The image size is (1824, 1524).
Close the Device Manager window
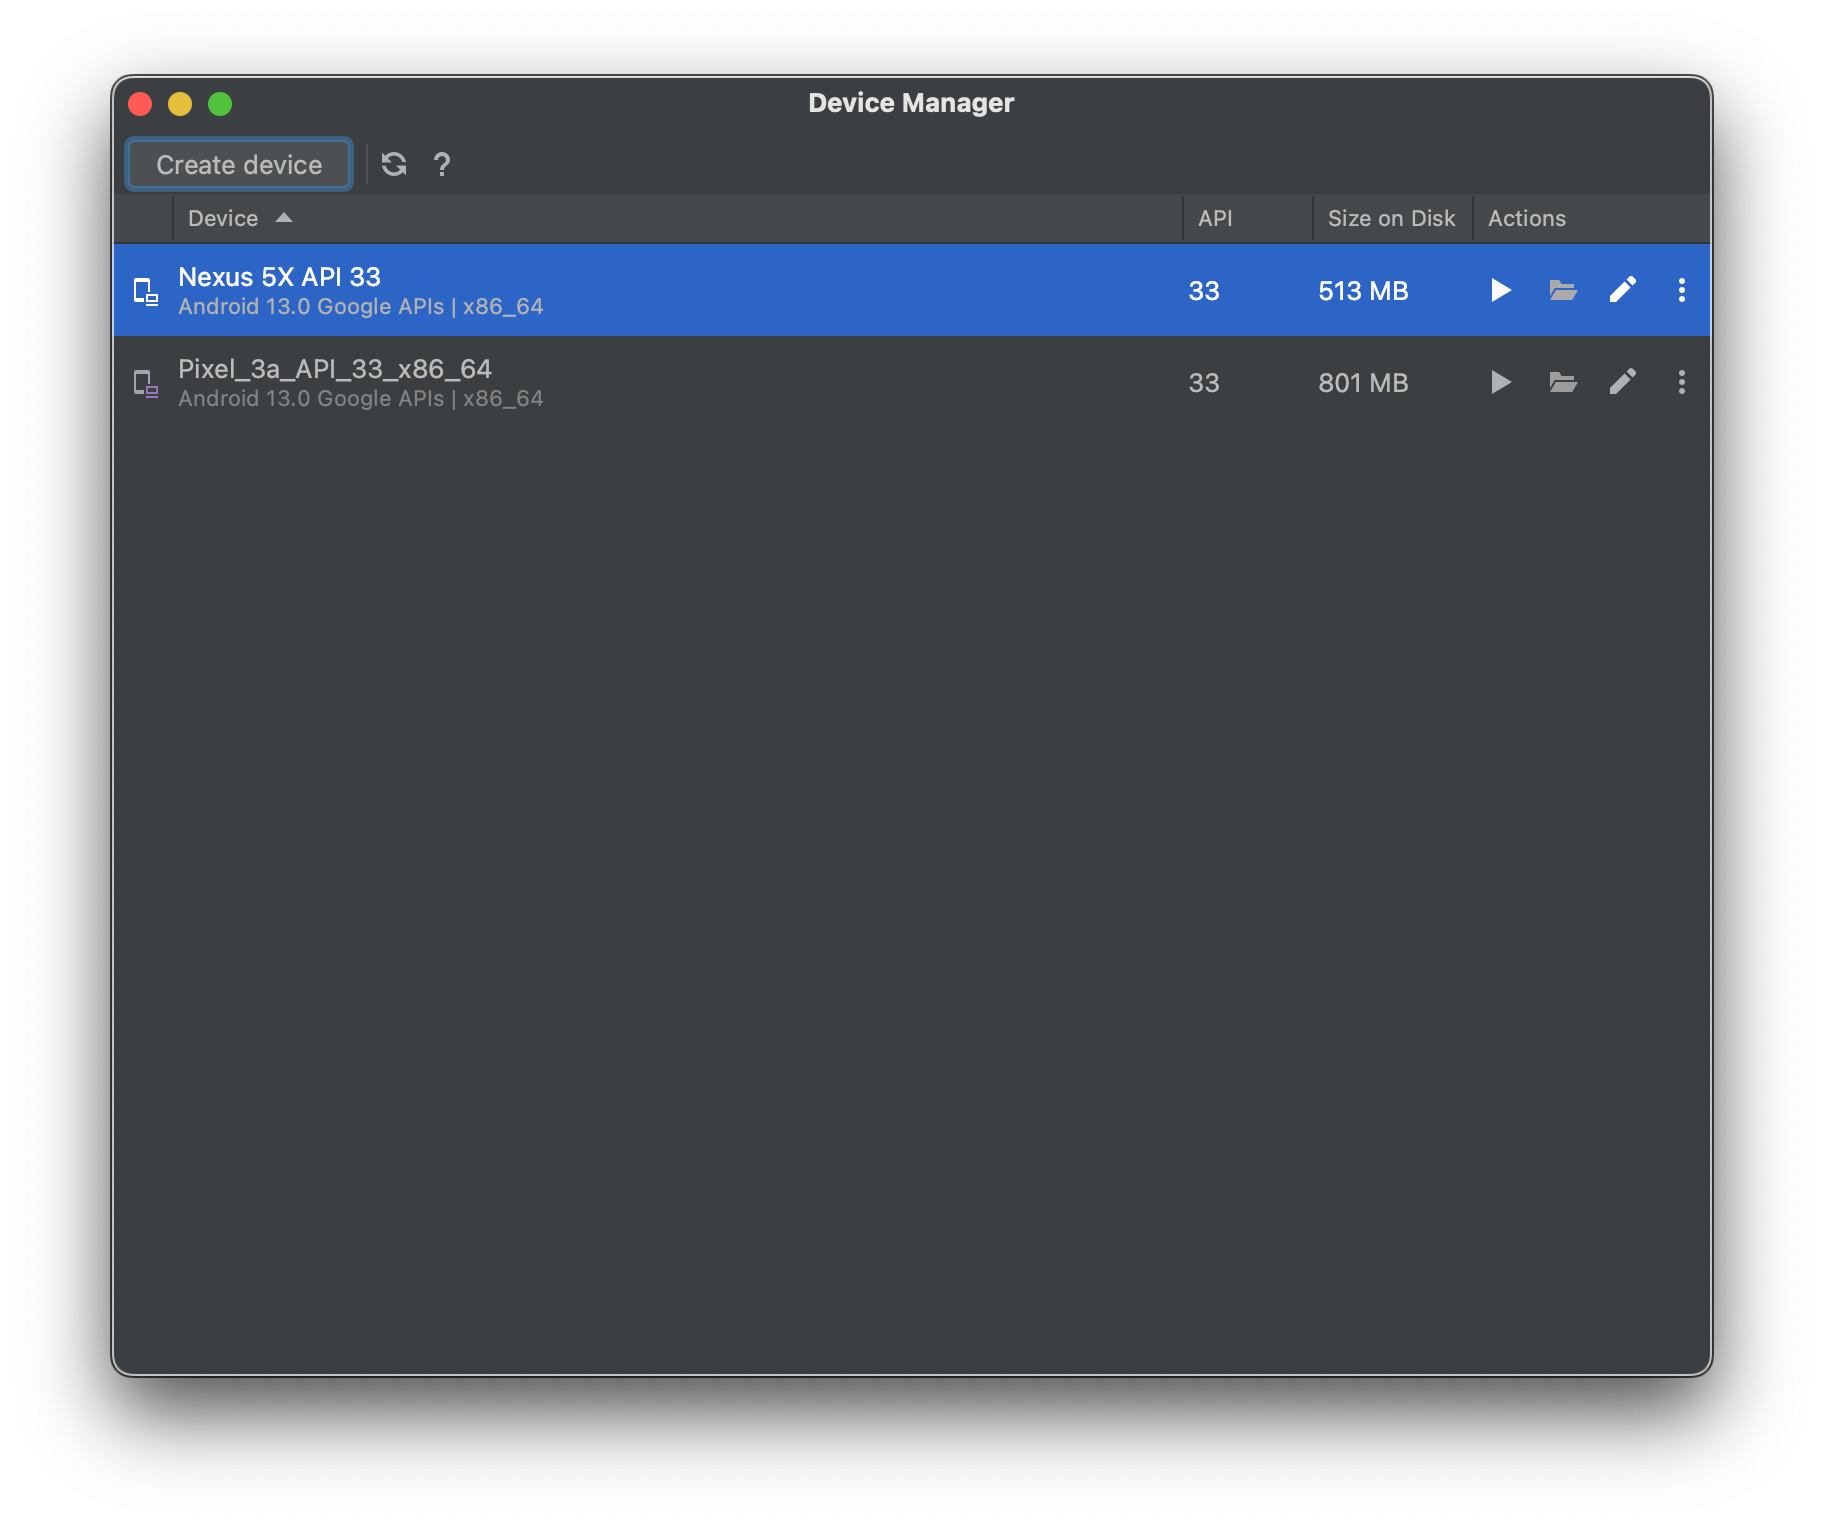pyautogui.click(x=140, y=104)
